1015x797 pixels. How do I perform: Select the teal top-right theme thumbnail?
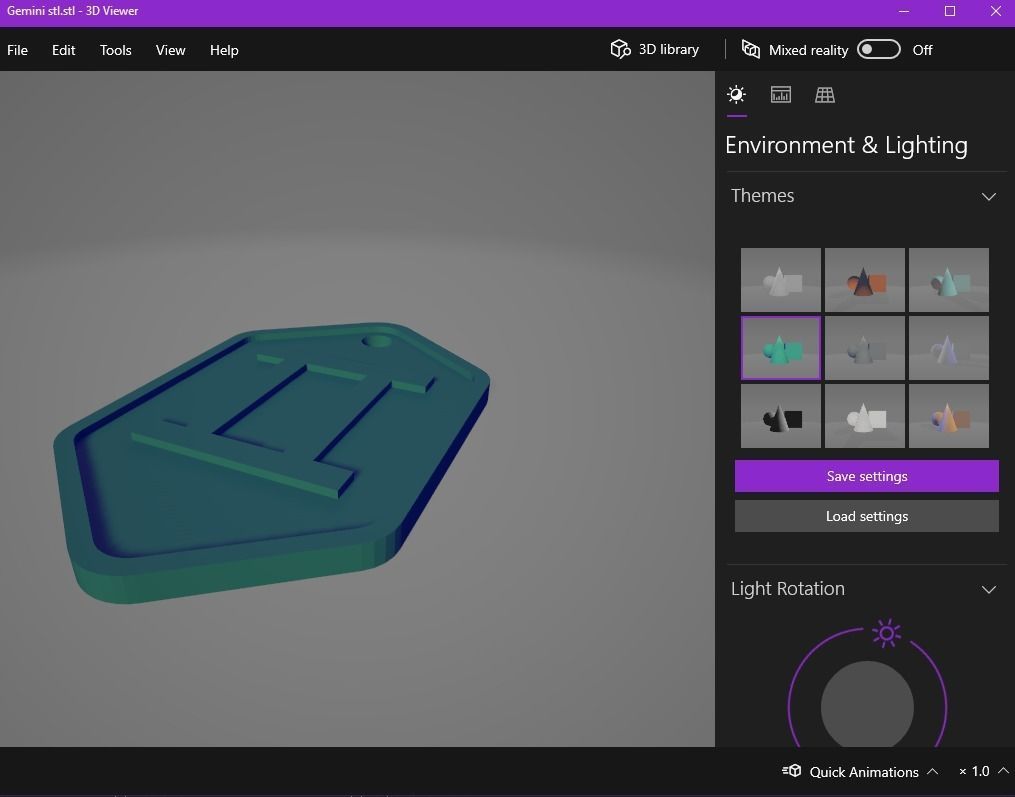pyautogui.click(x=949, y=280)
